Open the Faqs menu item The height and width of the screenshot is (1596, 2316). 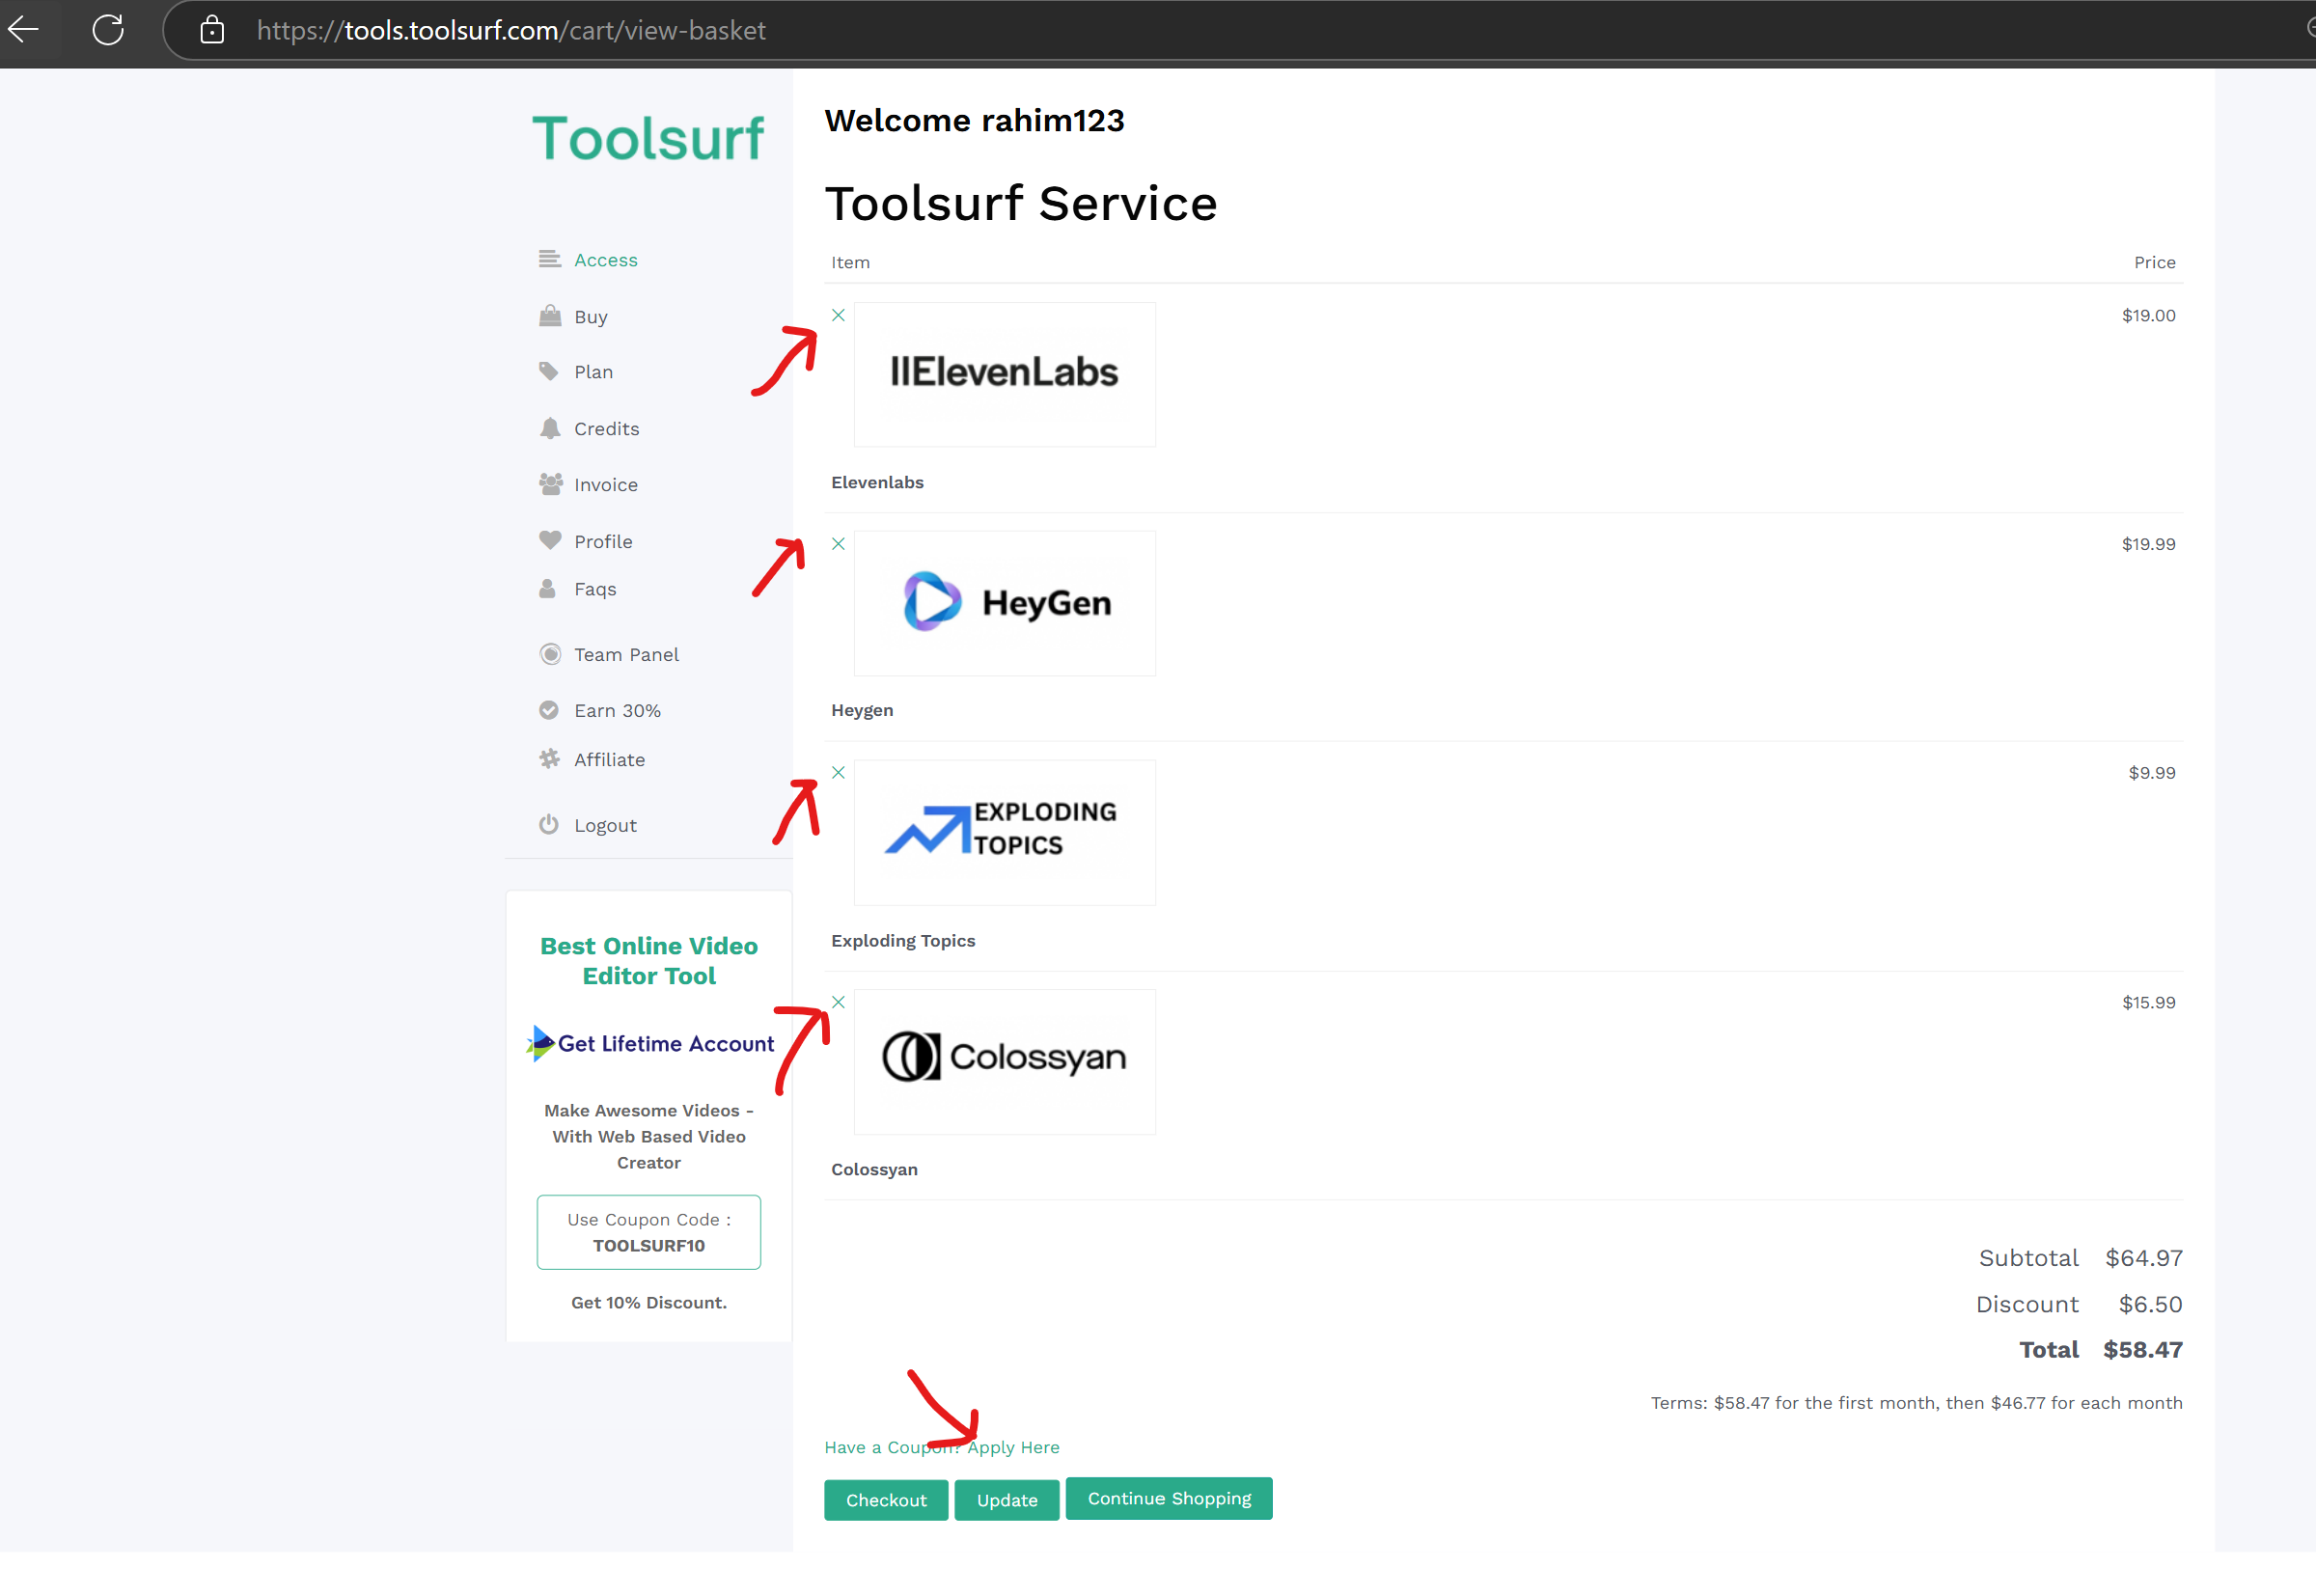click(595, 590)
